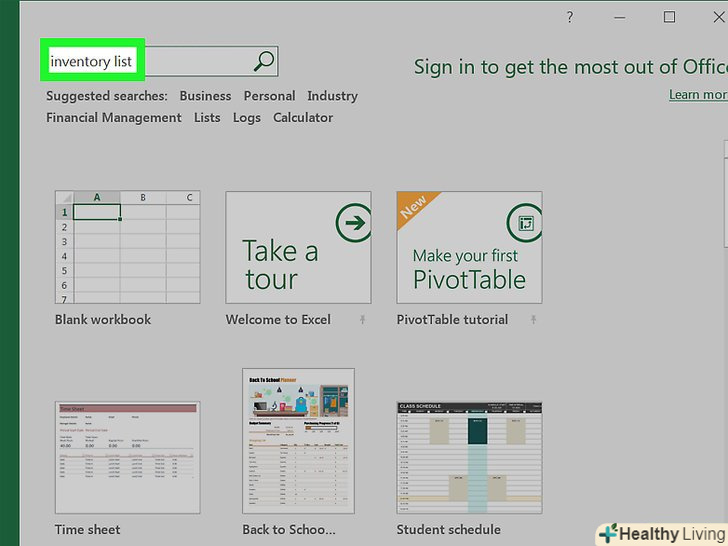The image size is (728, 546).
Task: Select the Personal suggested search
Action: pyautogui.click(x=269, y=96)
